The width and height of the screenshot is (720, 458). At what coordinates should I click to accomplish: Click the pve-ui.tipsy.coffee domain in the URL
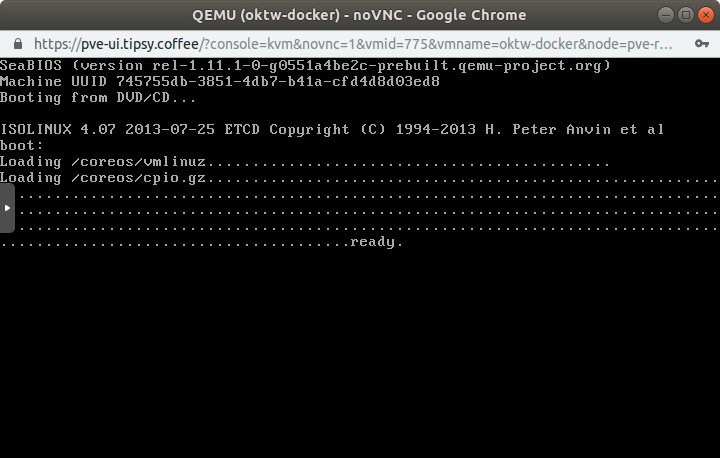140,44
